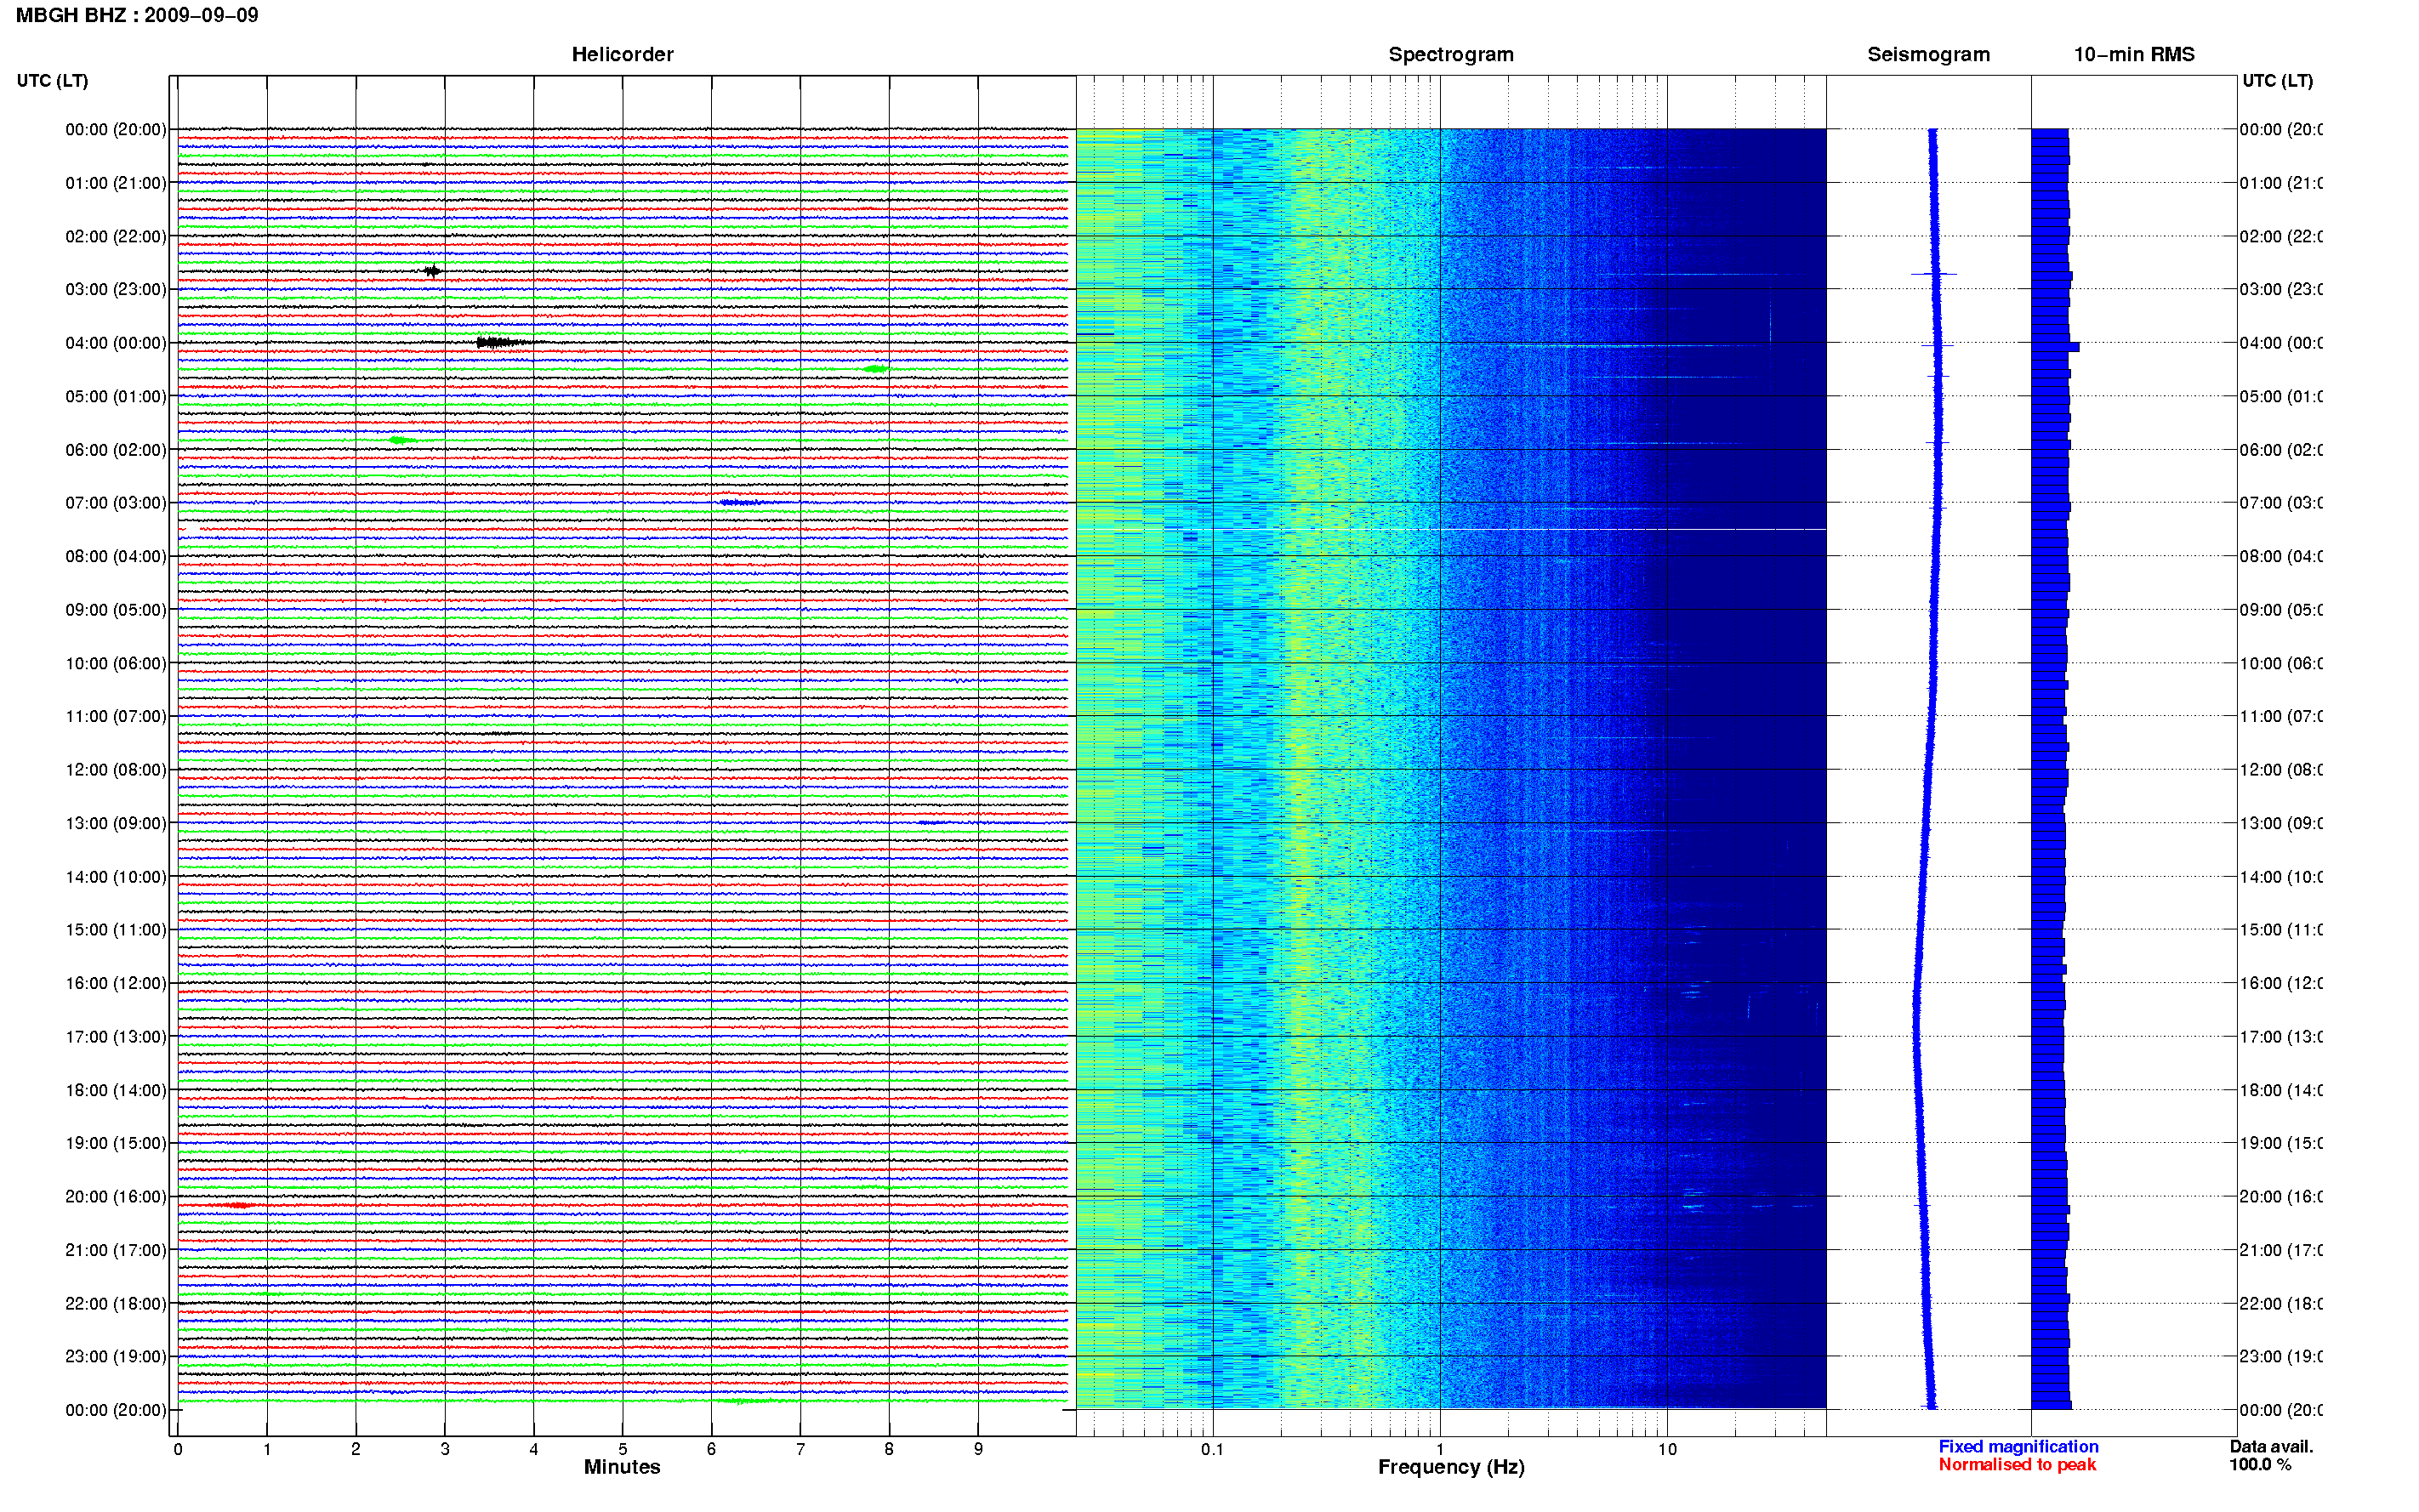
Task: Click the 'Helicorder' panel heading
Action: [622, 54]
